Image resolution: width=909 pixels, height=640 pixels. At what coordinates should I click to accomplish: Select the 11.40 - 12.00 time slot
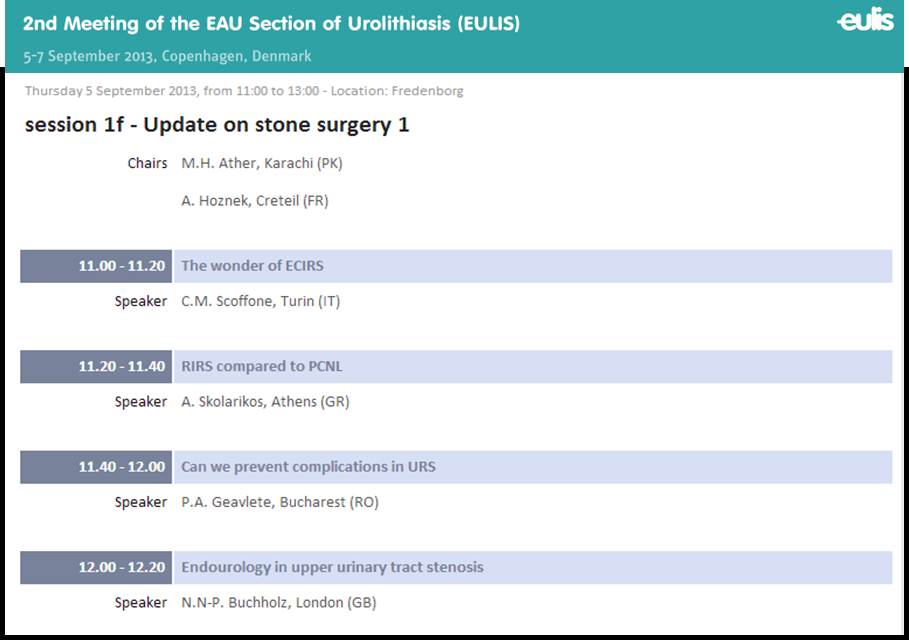coord(96,467)
